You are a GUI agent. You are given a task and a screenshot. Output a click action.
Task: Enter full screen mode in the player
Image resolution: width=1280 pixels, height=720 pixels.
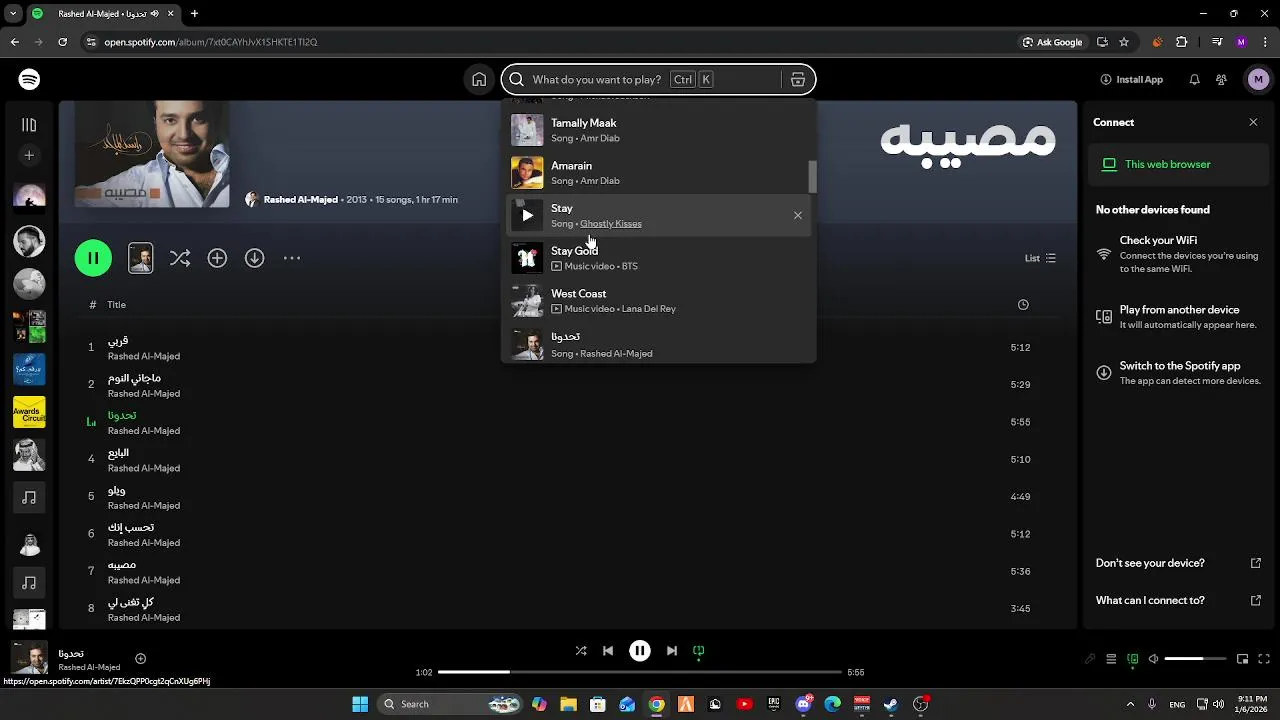(1265, 659)
